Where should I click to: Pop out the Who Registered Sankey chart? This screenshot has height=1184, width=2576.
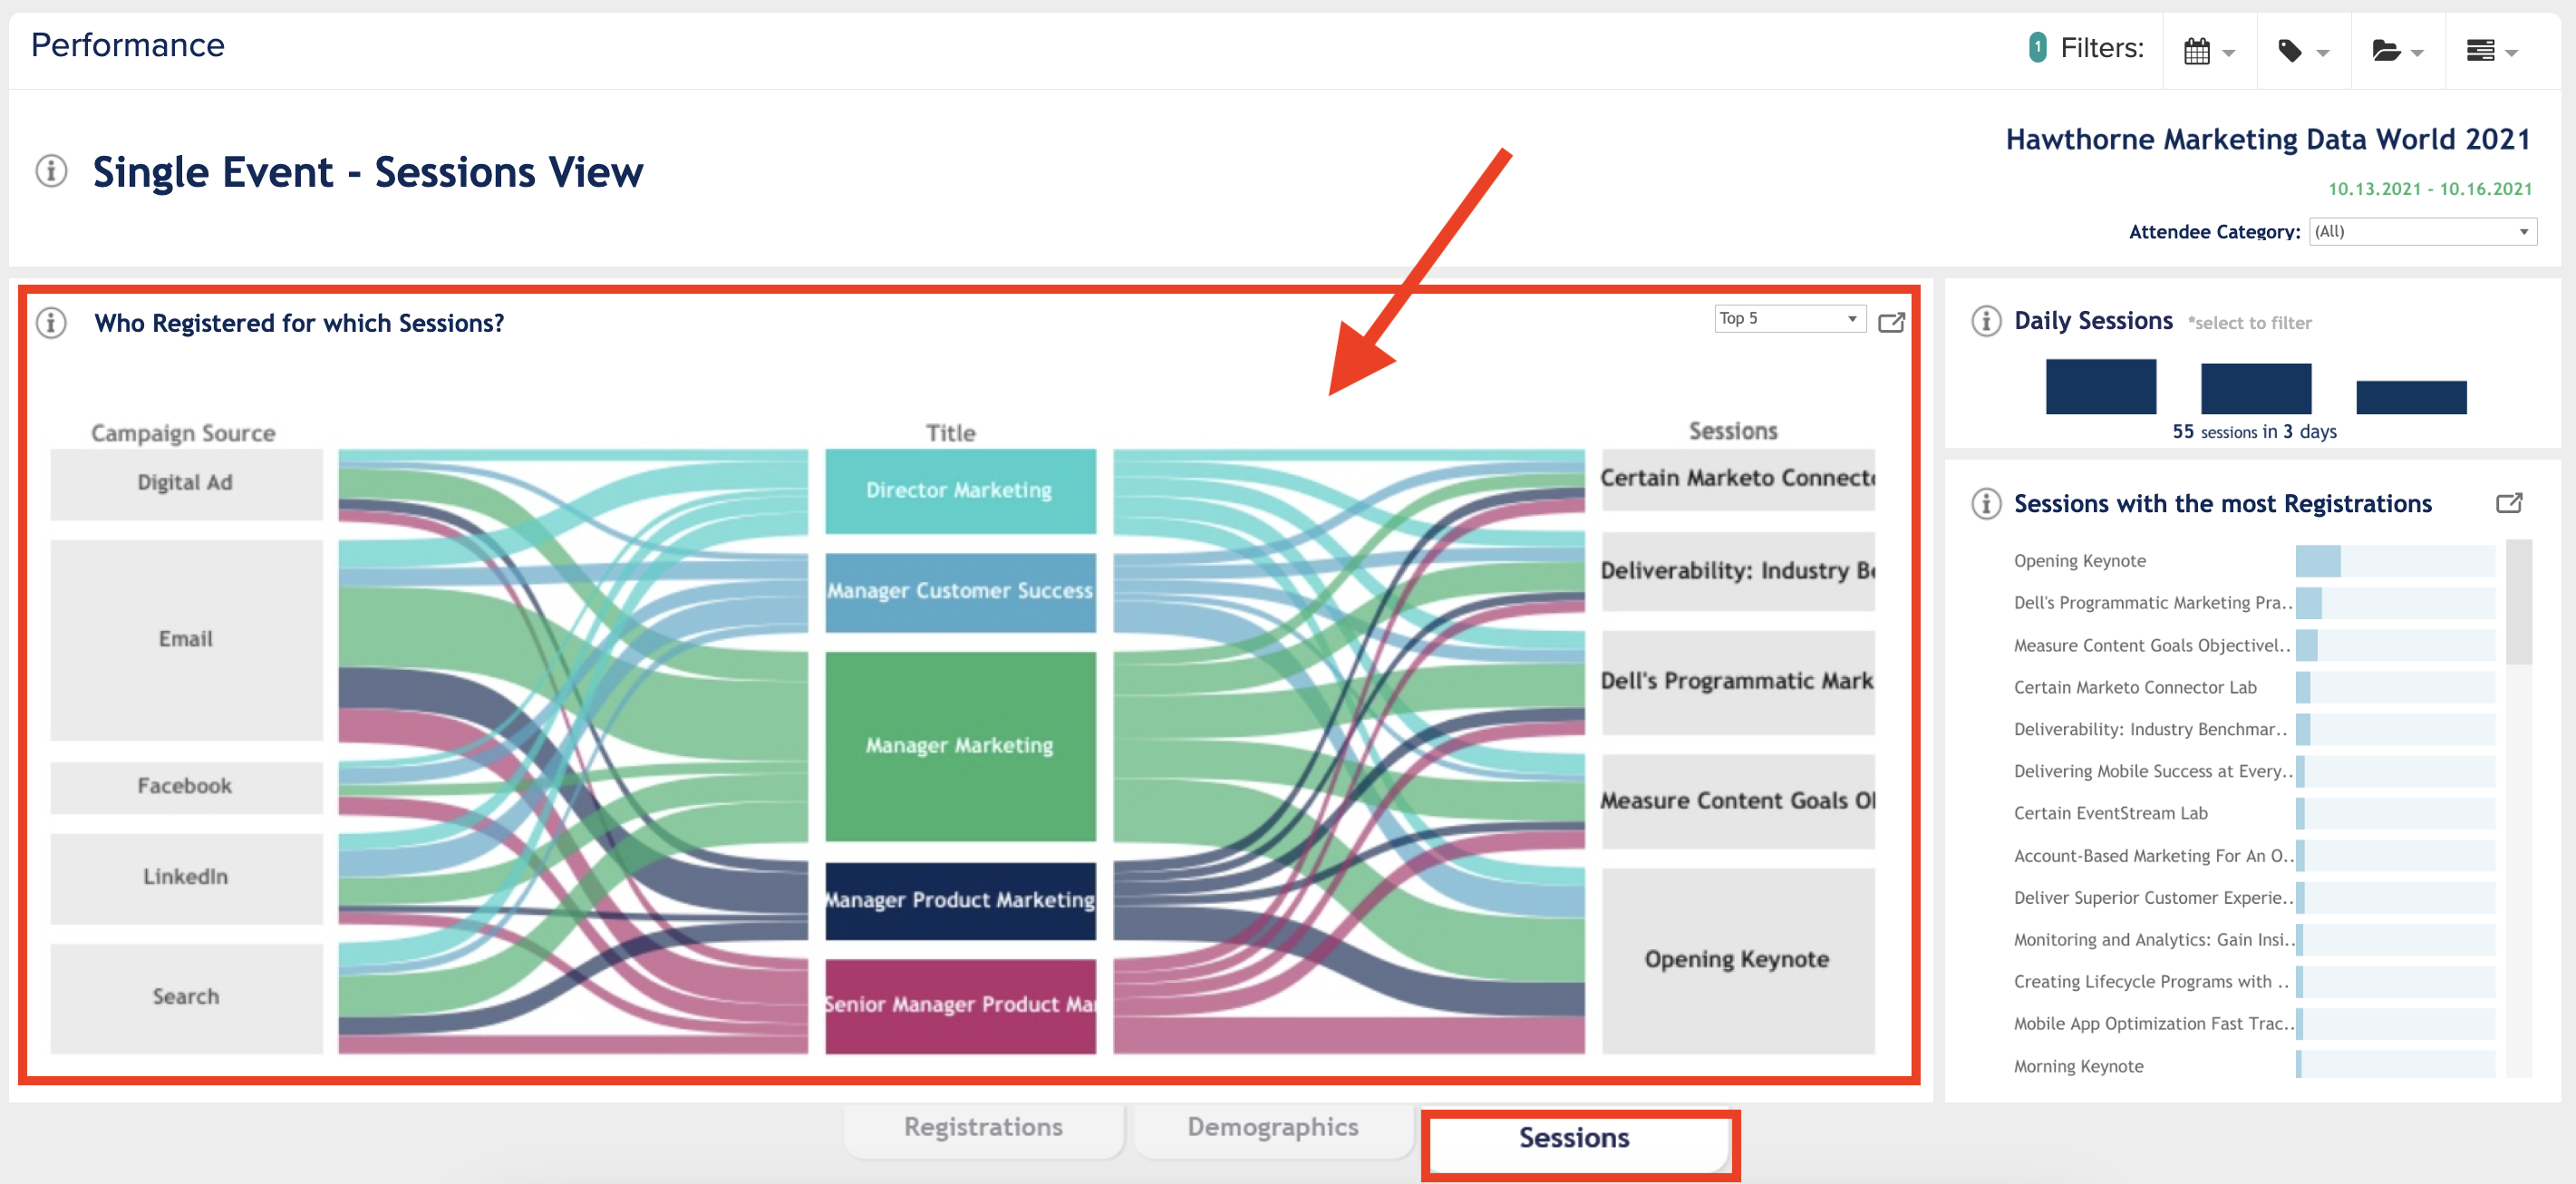pos(1891,322)
